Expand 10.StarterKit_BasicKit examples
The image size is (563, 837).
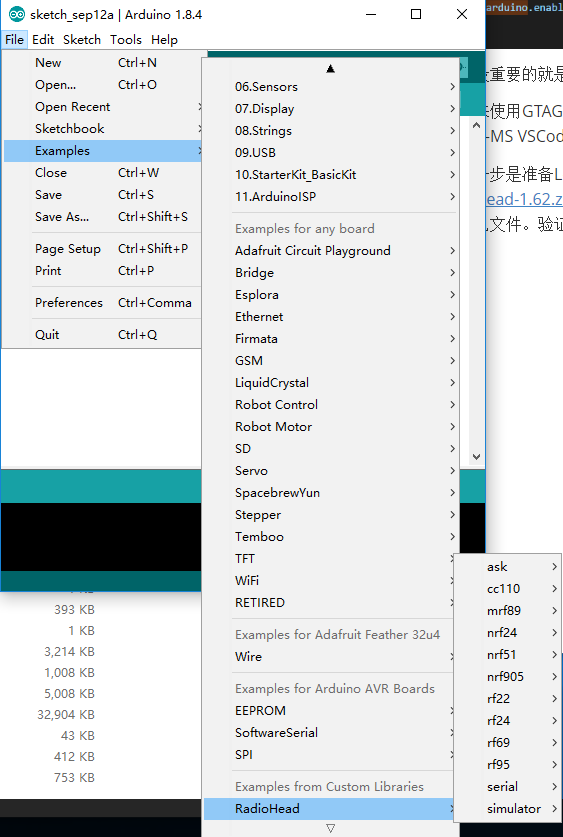(330, 174)
